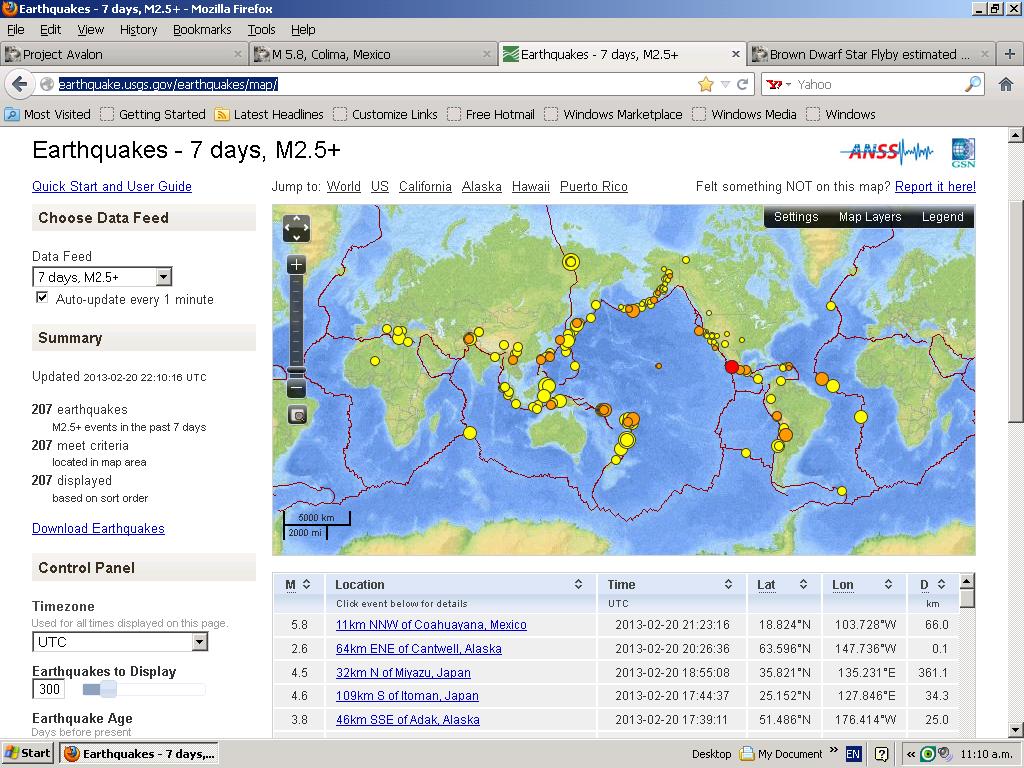Click the map zoom-to-area magnifier icon
The image size is (1024, 768).
(296, 415)
